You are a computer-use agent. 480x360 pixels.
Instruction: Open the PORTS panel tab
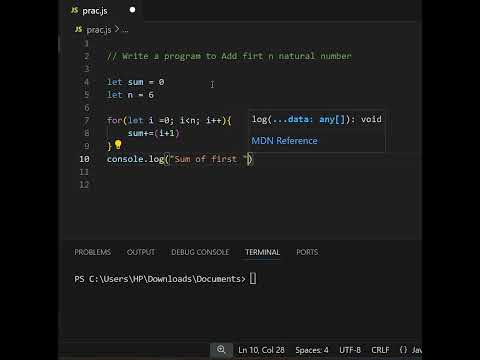click(x=307, y=252)
